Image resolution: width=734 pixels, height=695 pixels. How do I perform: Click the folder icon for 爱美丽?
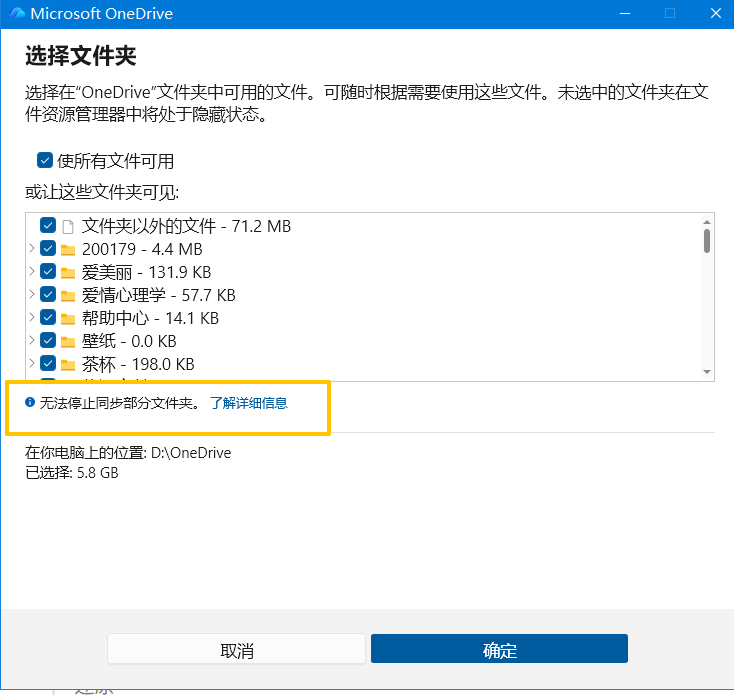68,273
